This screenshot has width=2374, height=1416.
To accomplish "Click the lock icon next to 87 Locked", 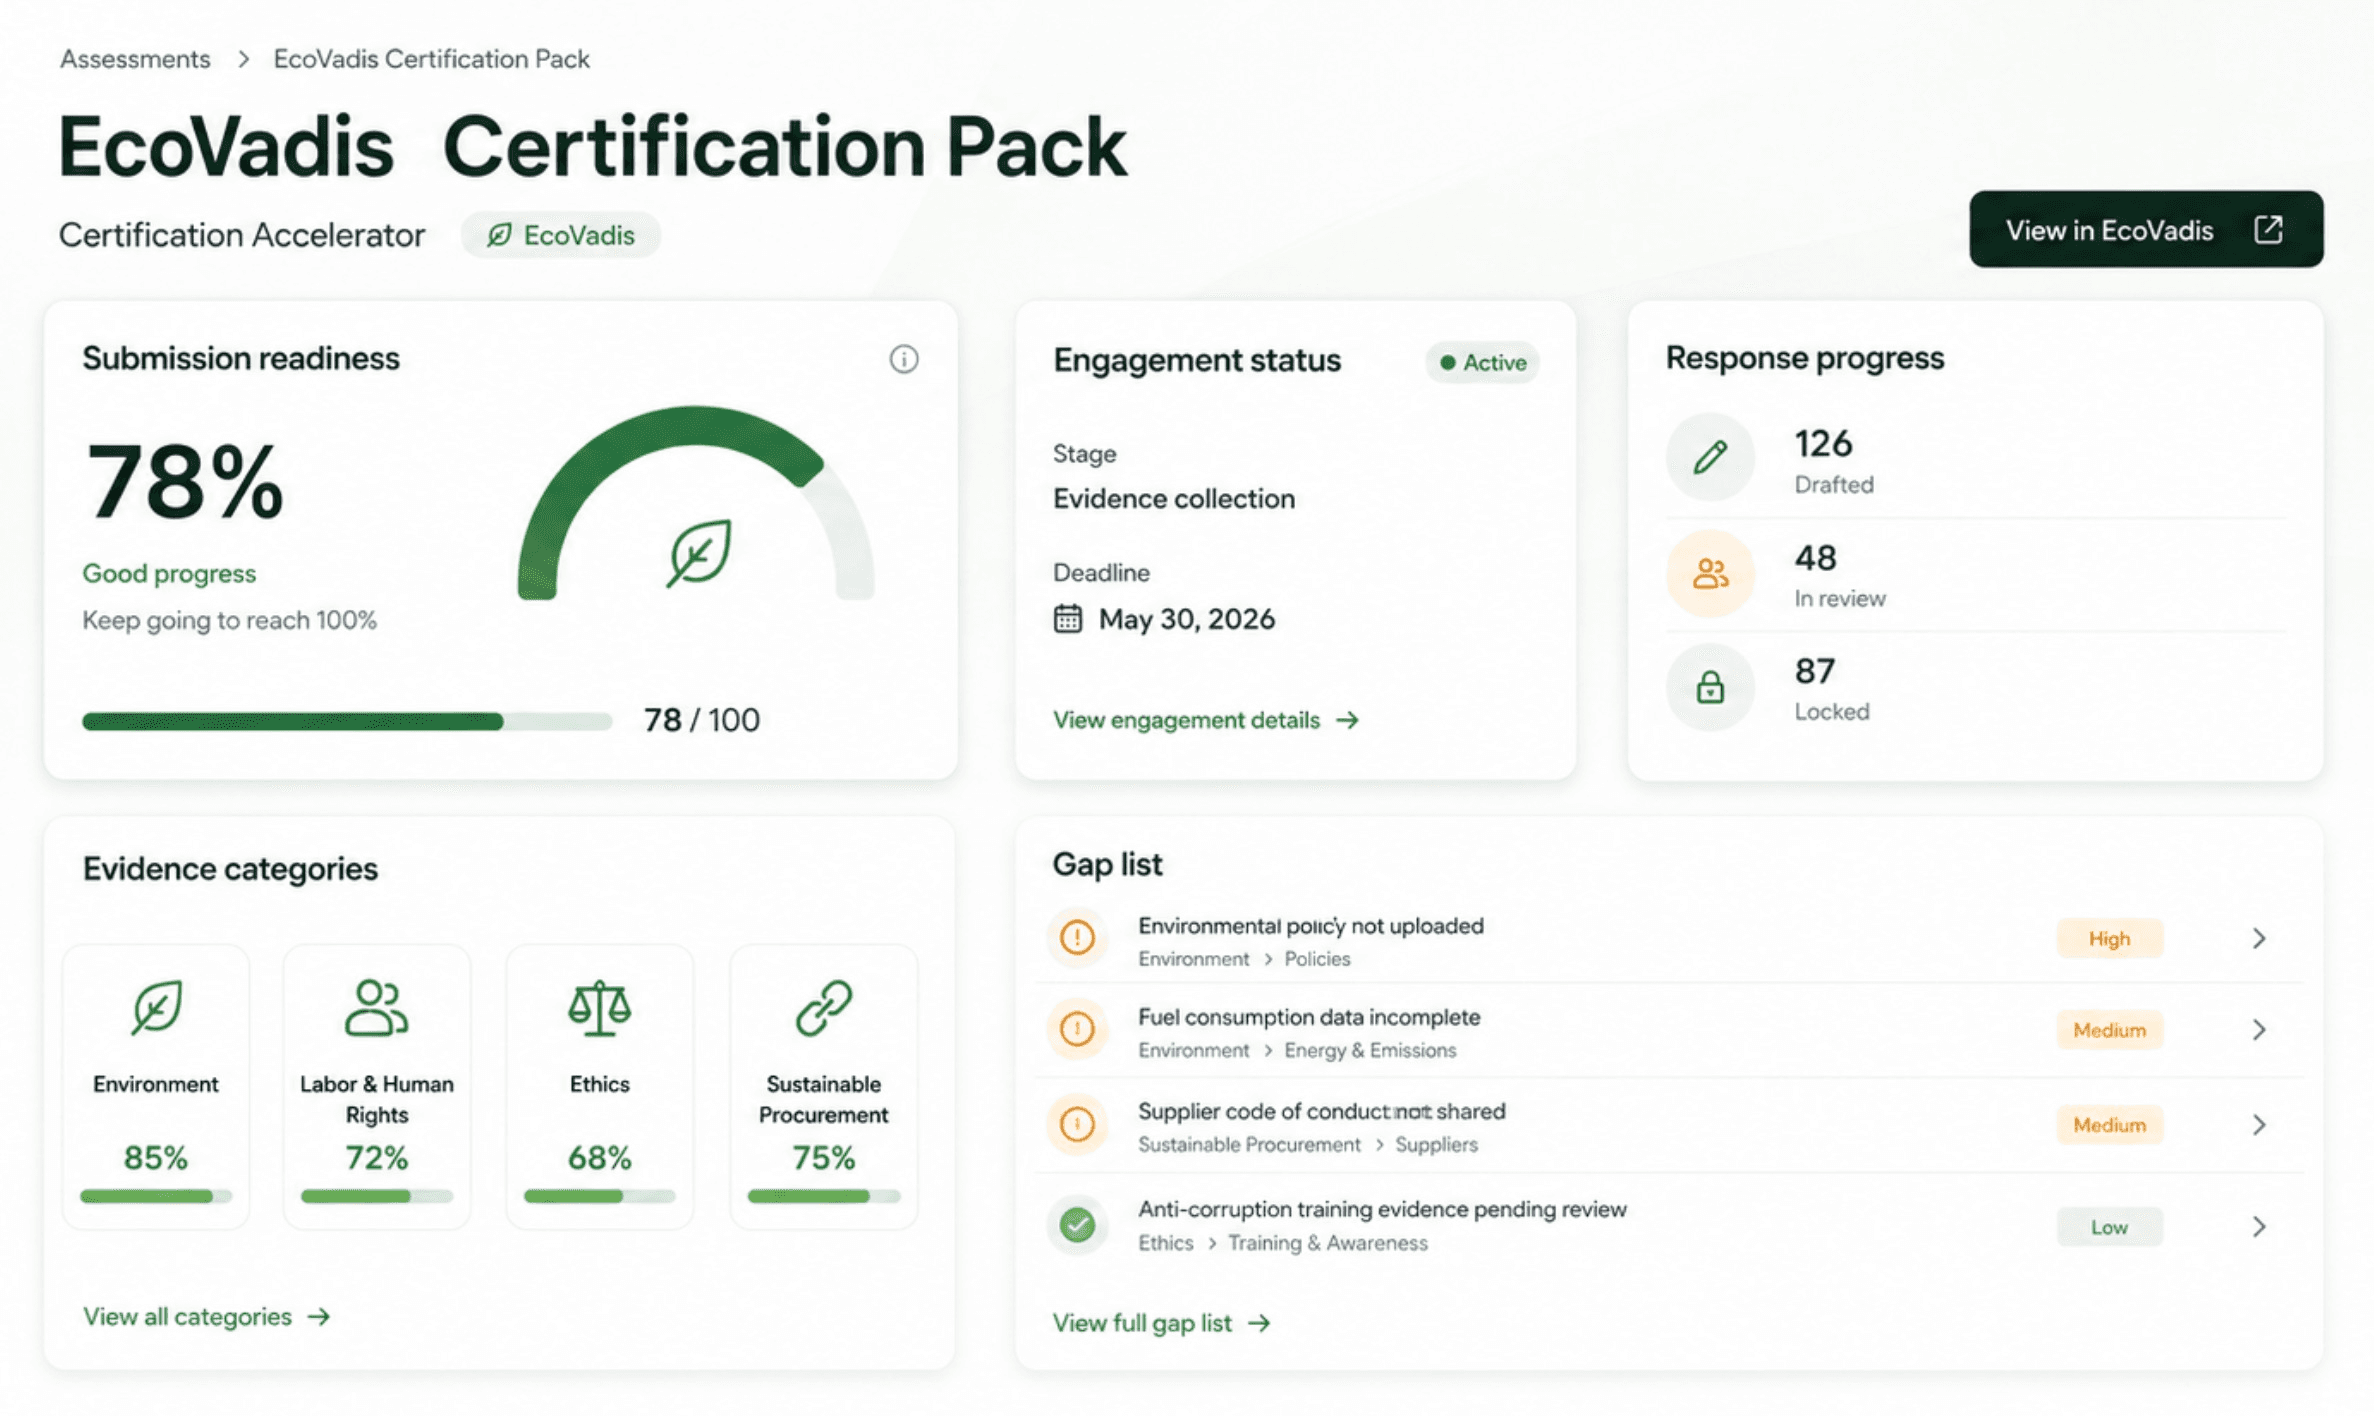I will 1710,687.
